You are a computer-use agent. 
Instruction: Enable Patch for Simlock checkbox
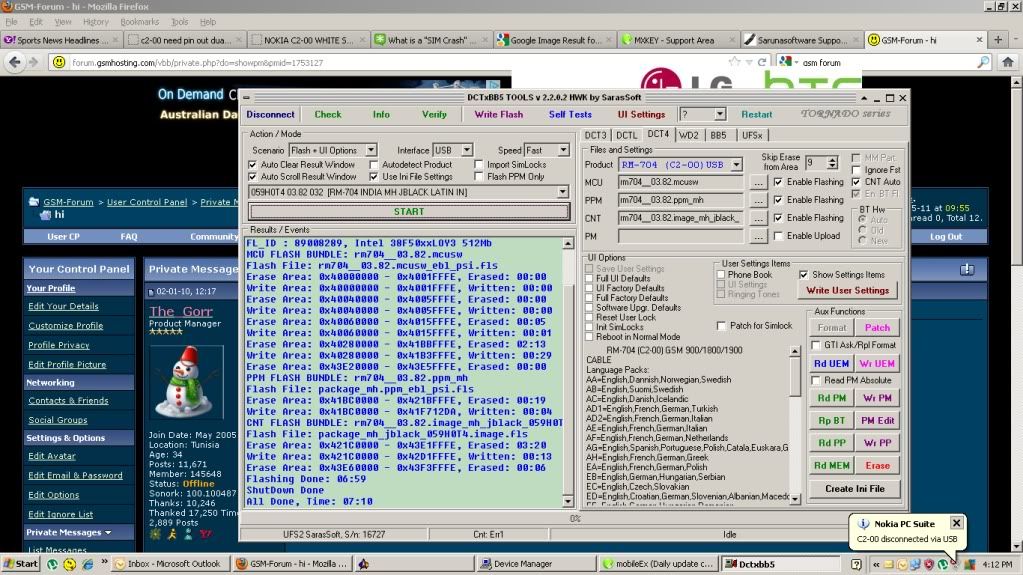click(x=721, y=326)
